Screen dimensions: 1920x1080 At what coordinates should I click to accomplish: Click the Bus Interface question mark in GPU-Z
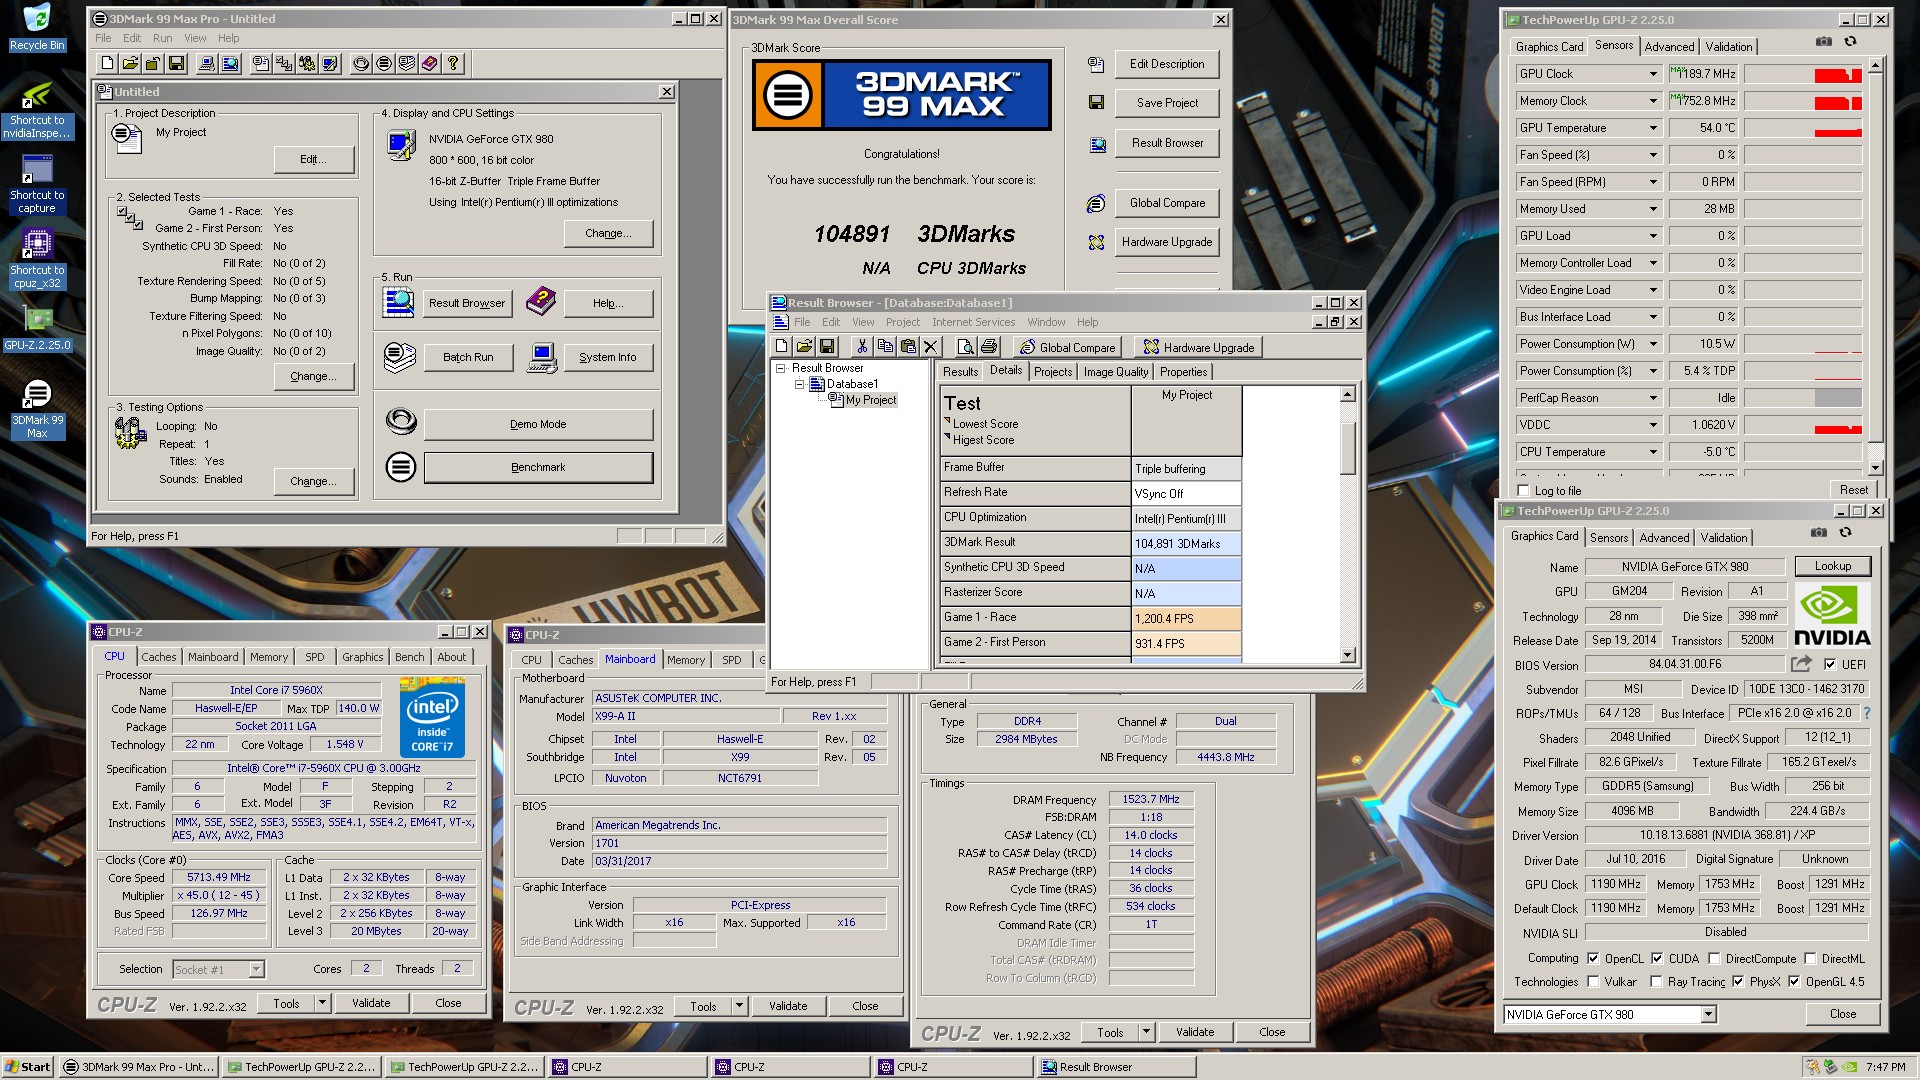click(x=1866, y=714)
